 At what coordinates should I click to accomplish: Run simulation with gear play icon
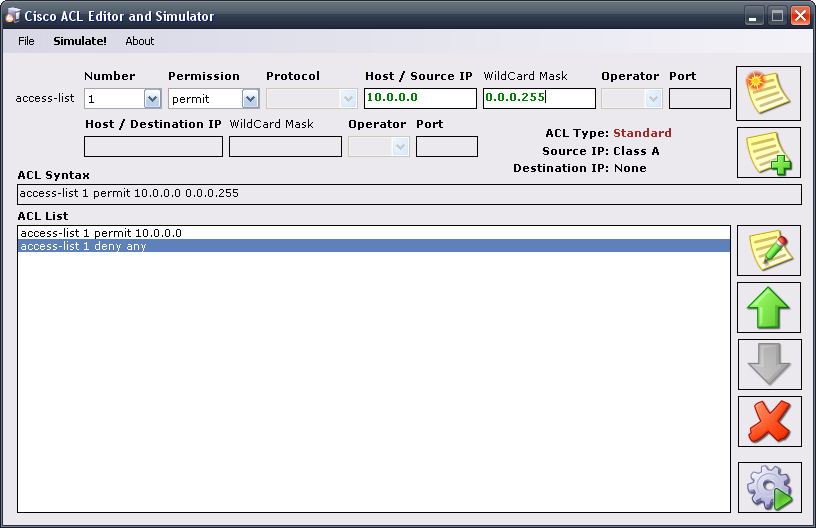[769, 487]
